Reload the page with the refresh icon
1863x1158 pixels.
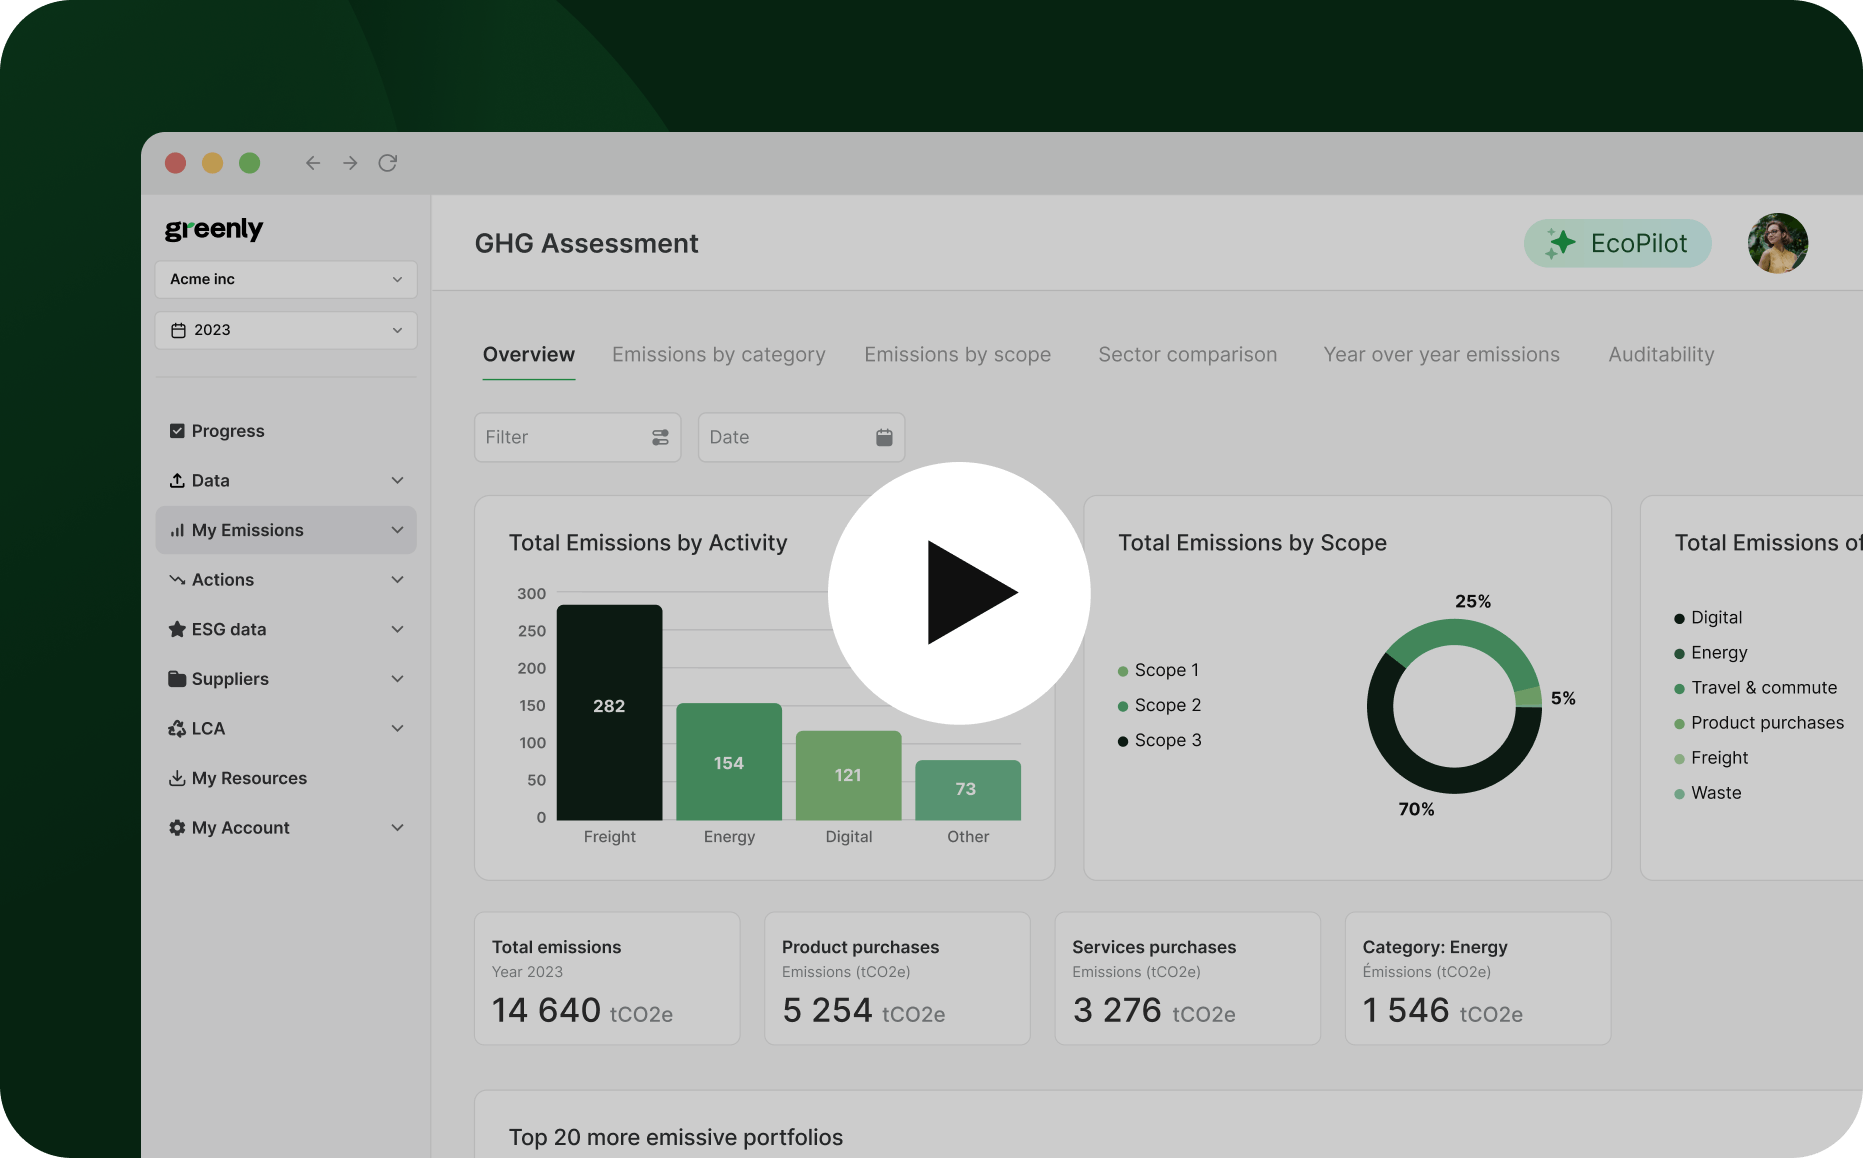[x=388, y=163]
